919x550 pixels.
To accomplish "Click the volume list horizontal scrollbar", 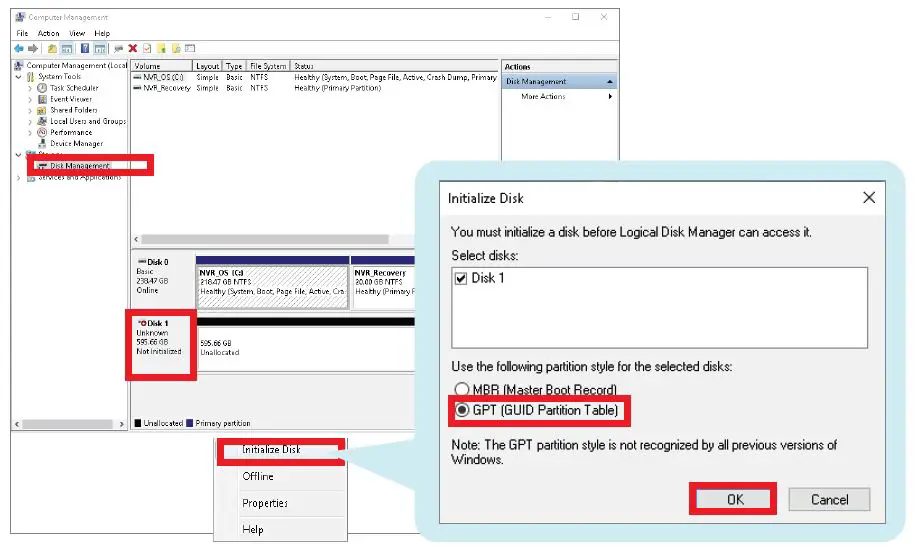I will [x=265, y=239].
